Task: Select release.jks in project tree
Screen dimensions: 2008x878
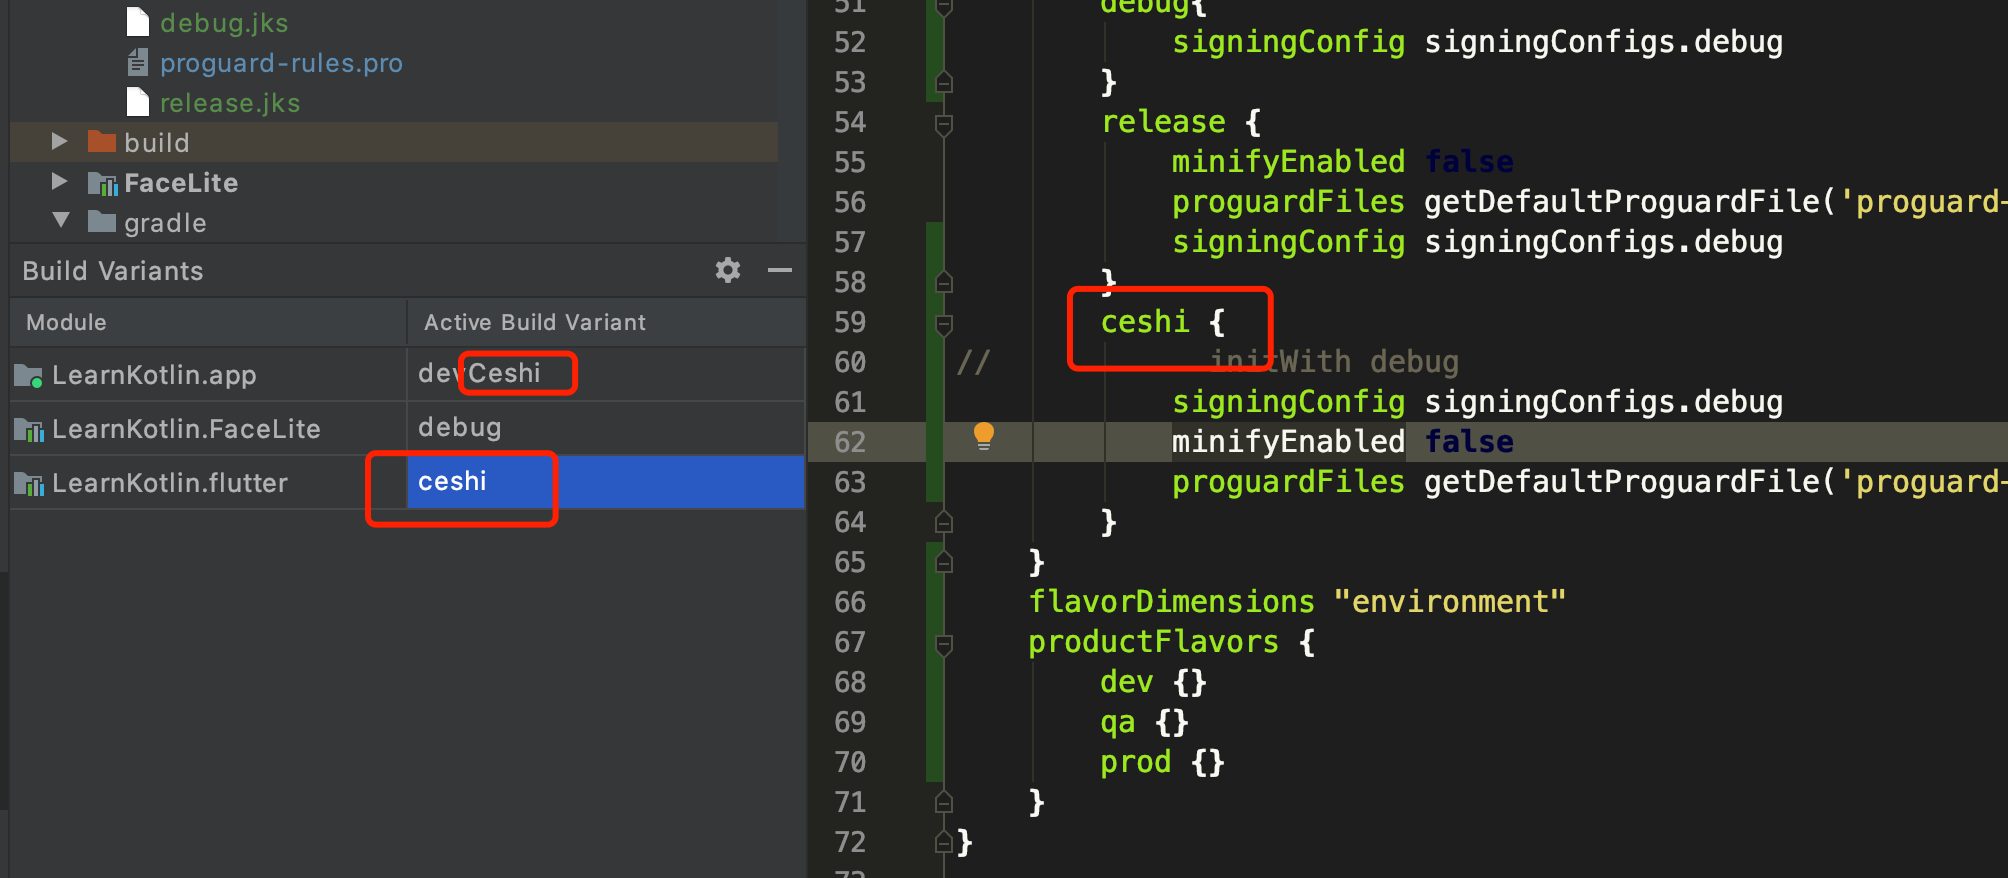Action: pyautogui.click(x=230, y=103)
